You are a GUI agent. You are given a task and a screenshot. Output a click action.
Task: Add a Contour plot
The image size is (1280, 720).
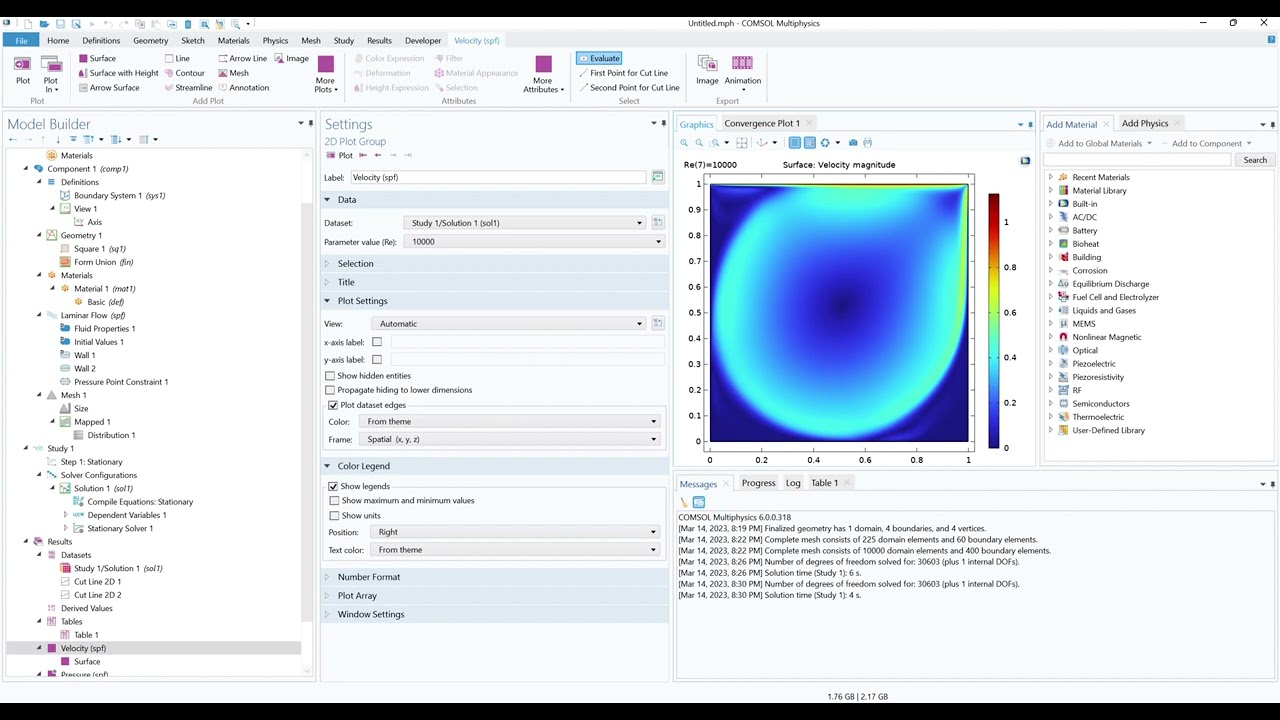click(184, 73)
